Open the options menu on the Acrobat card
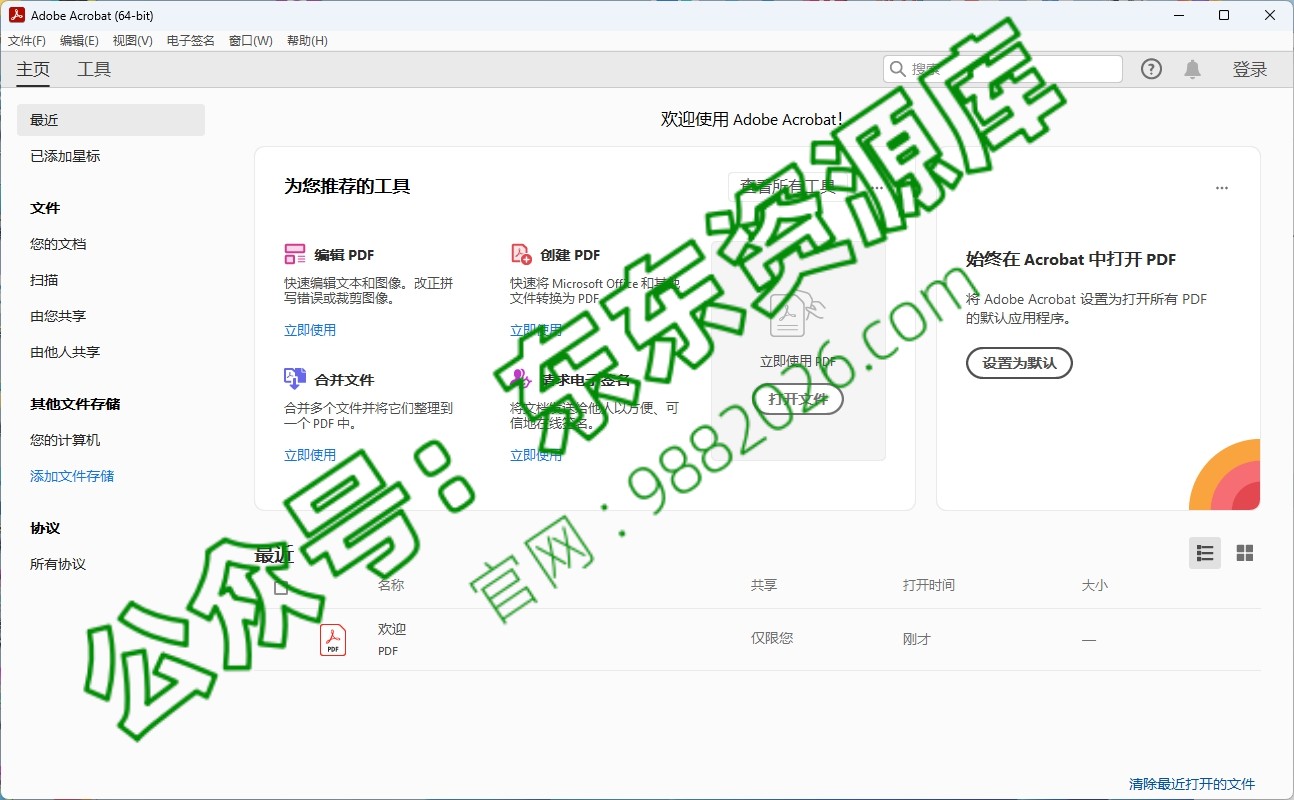Screen dimensions: 1294x800 (1221, 187)
